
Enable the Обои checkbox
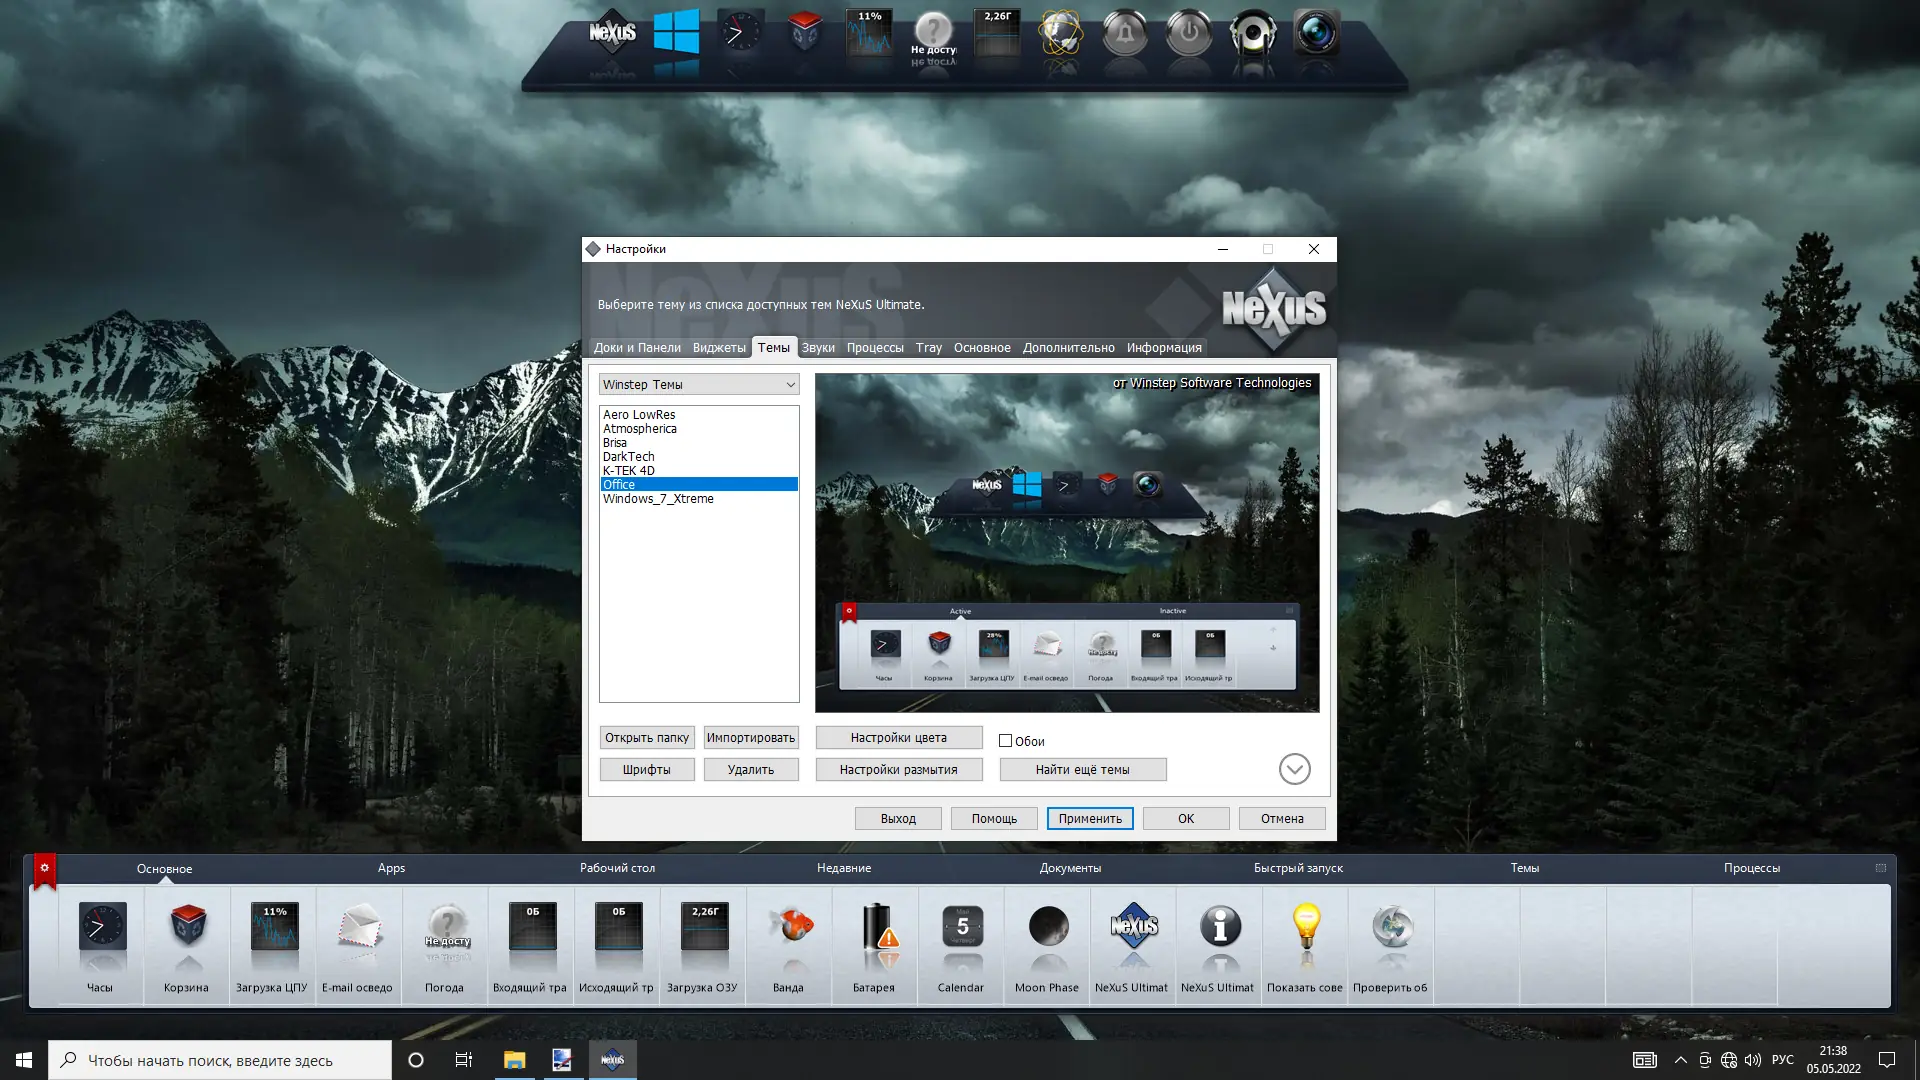[x=1005, y=741]
